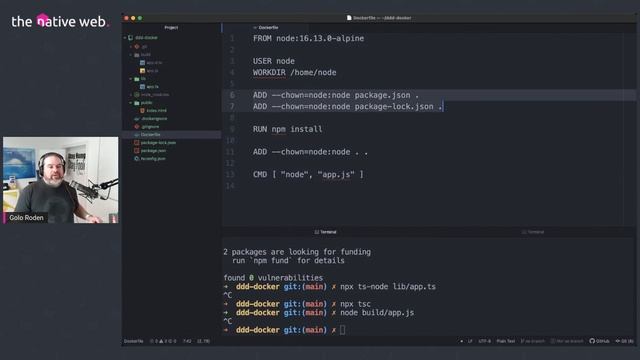Change the UTF-8 encoding selector
The image size is (640, 360).
tap(484, 341)
